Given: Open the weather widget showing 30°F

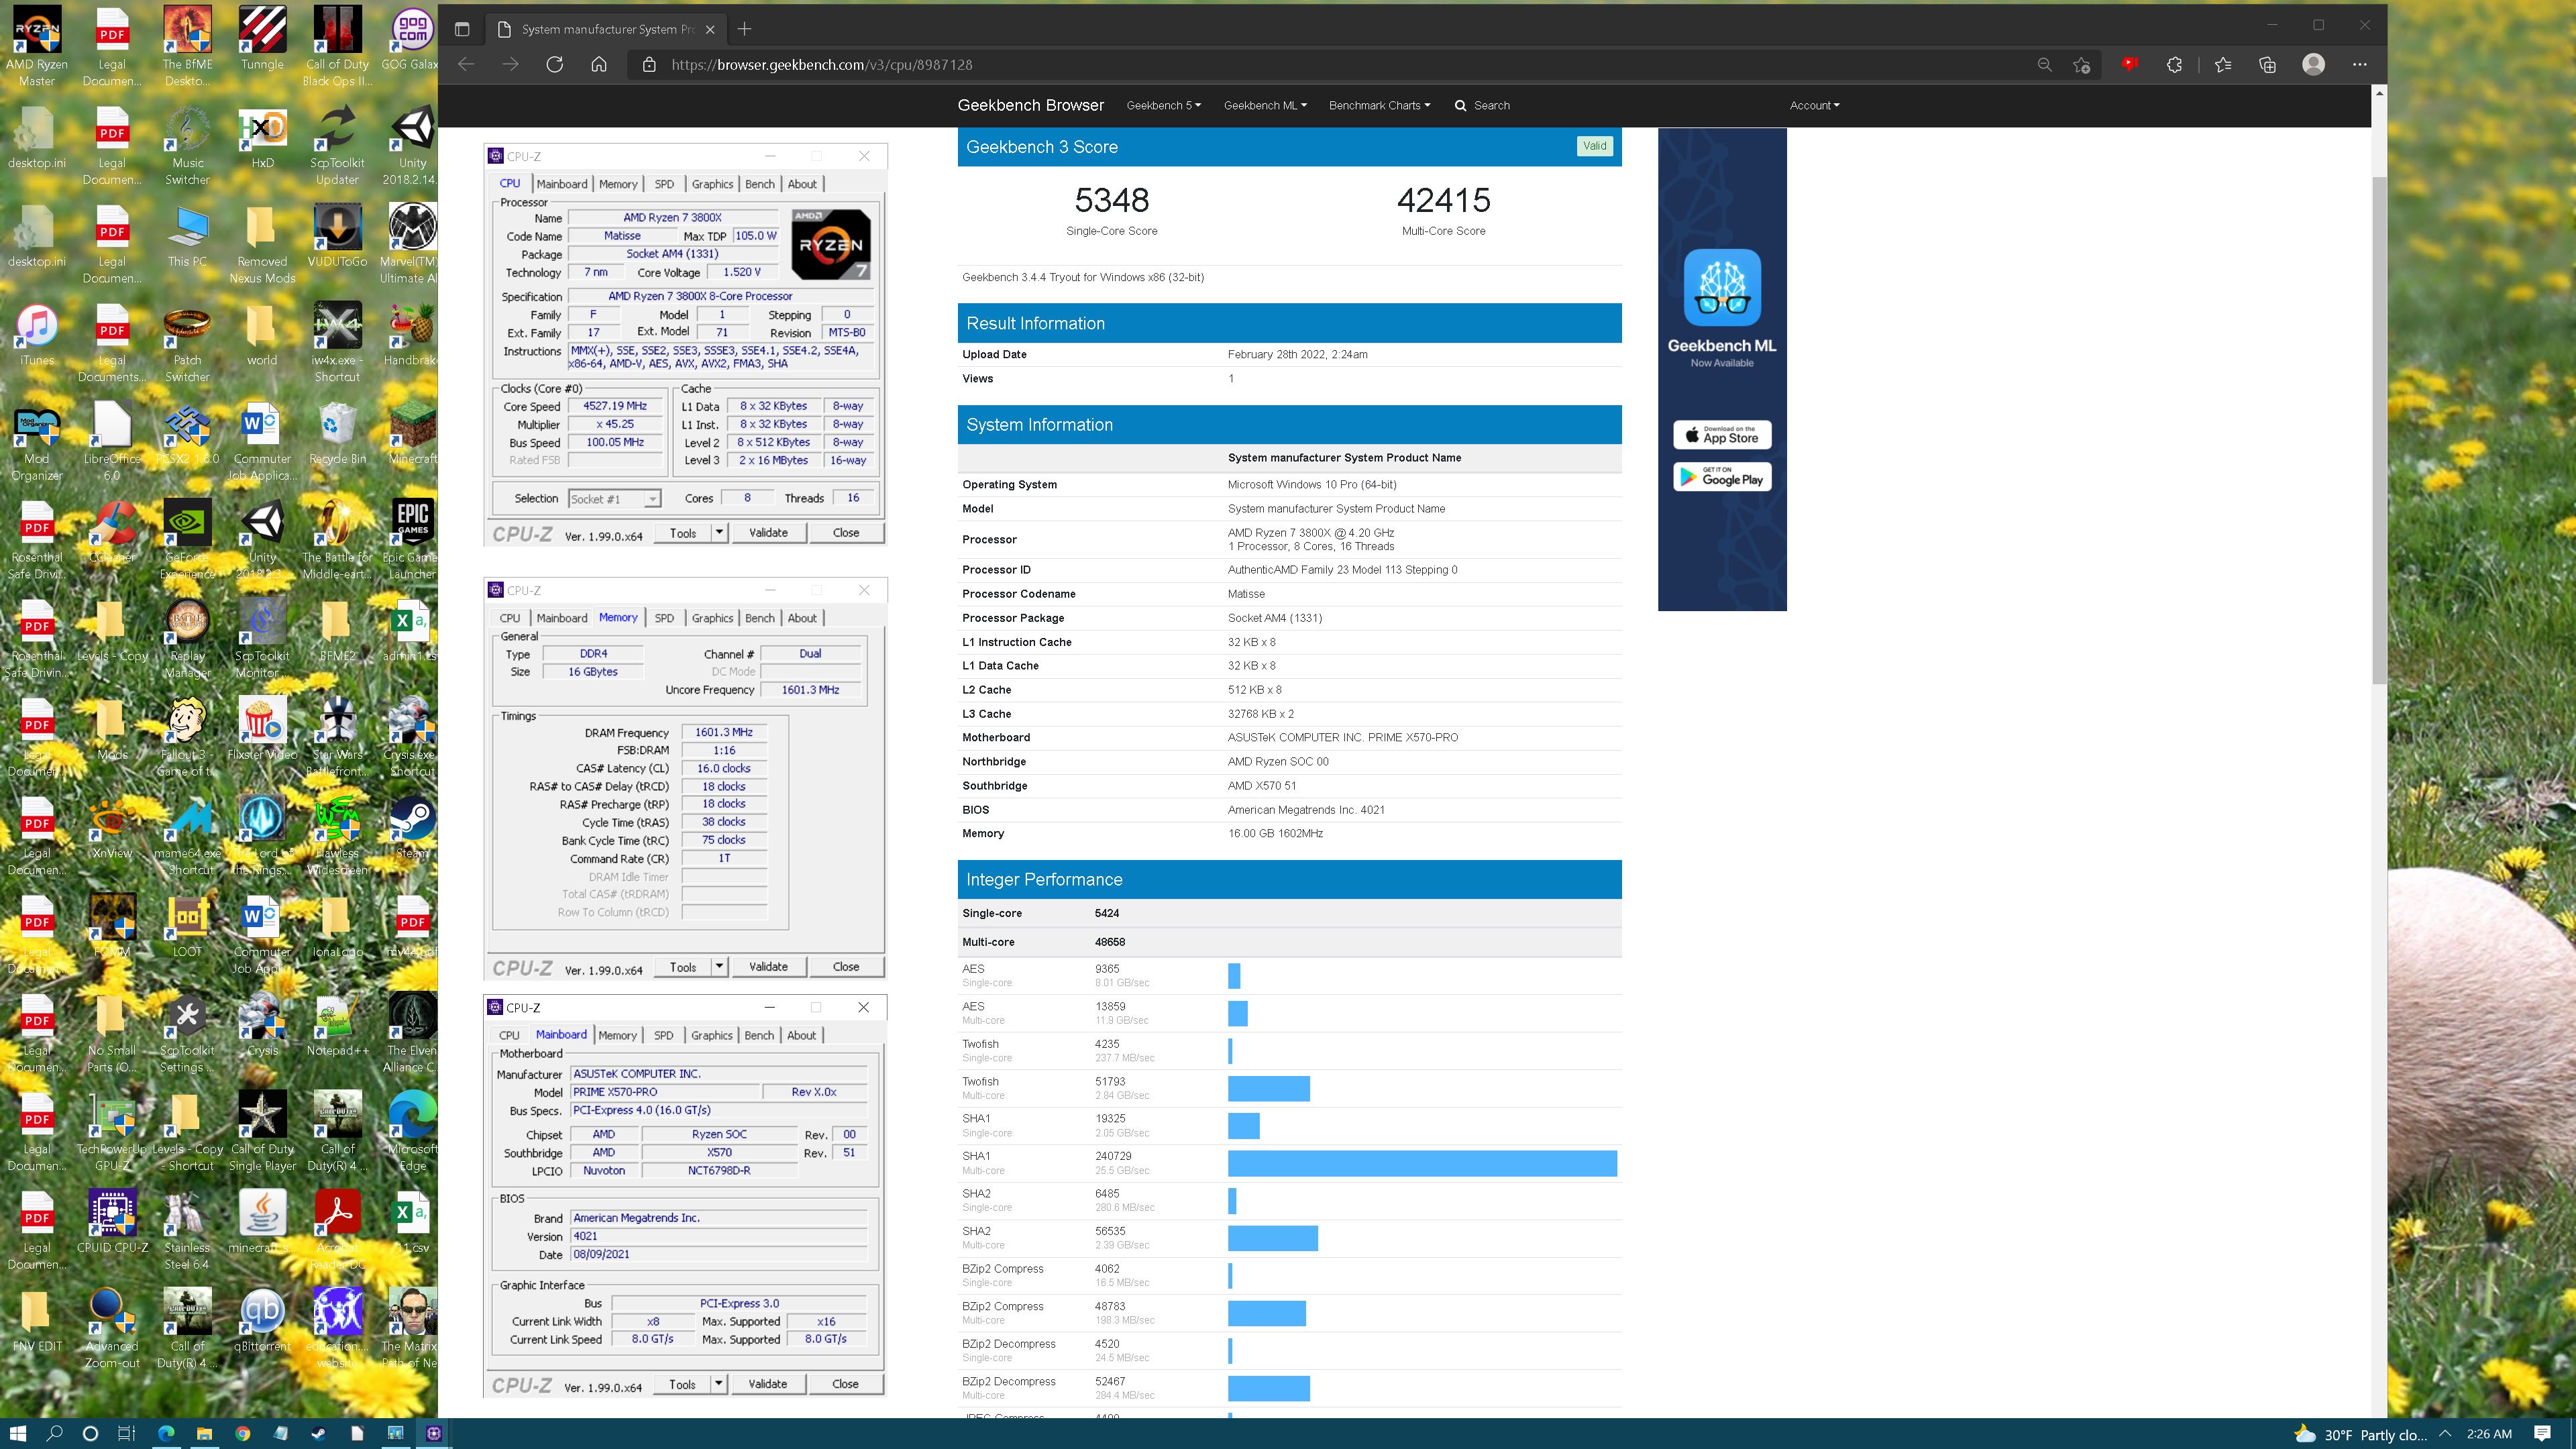Looking at the screenshot, I should (2360, 1433).
